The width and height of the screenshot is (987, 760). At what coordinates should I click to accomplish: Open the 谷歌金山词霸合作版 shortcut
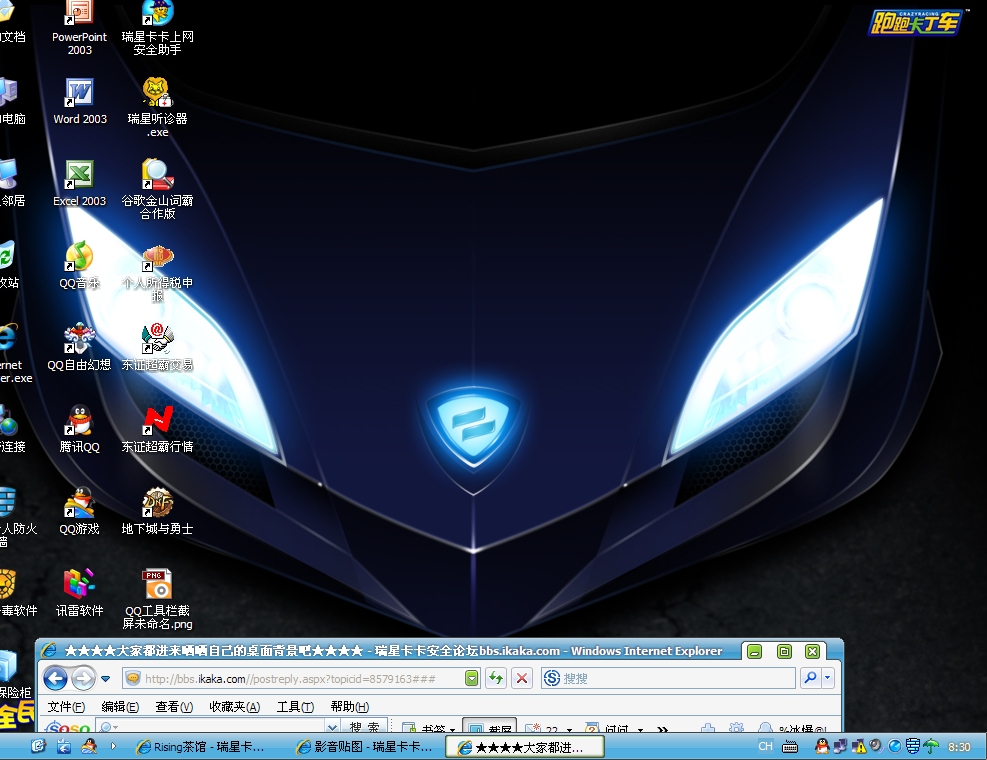[x=157, y=175]
